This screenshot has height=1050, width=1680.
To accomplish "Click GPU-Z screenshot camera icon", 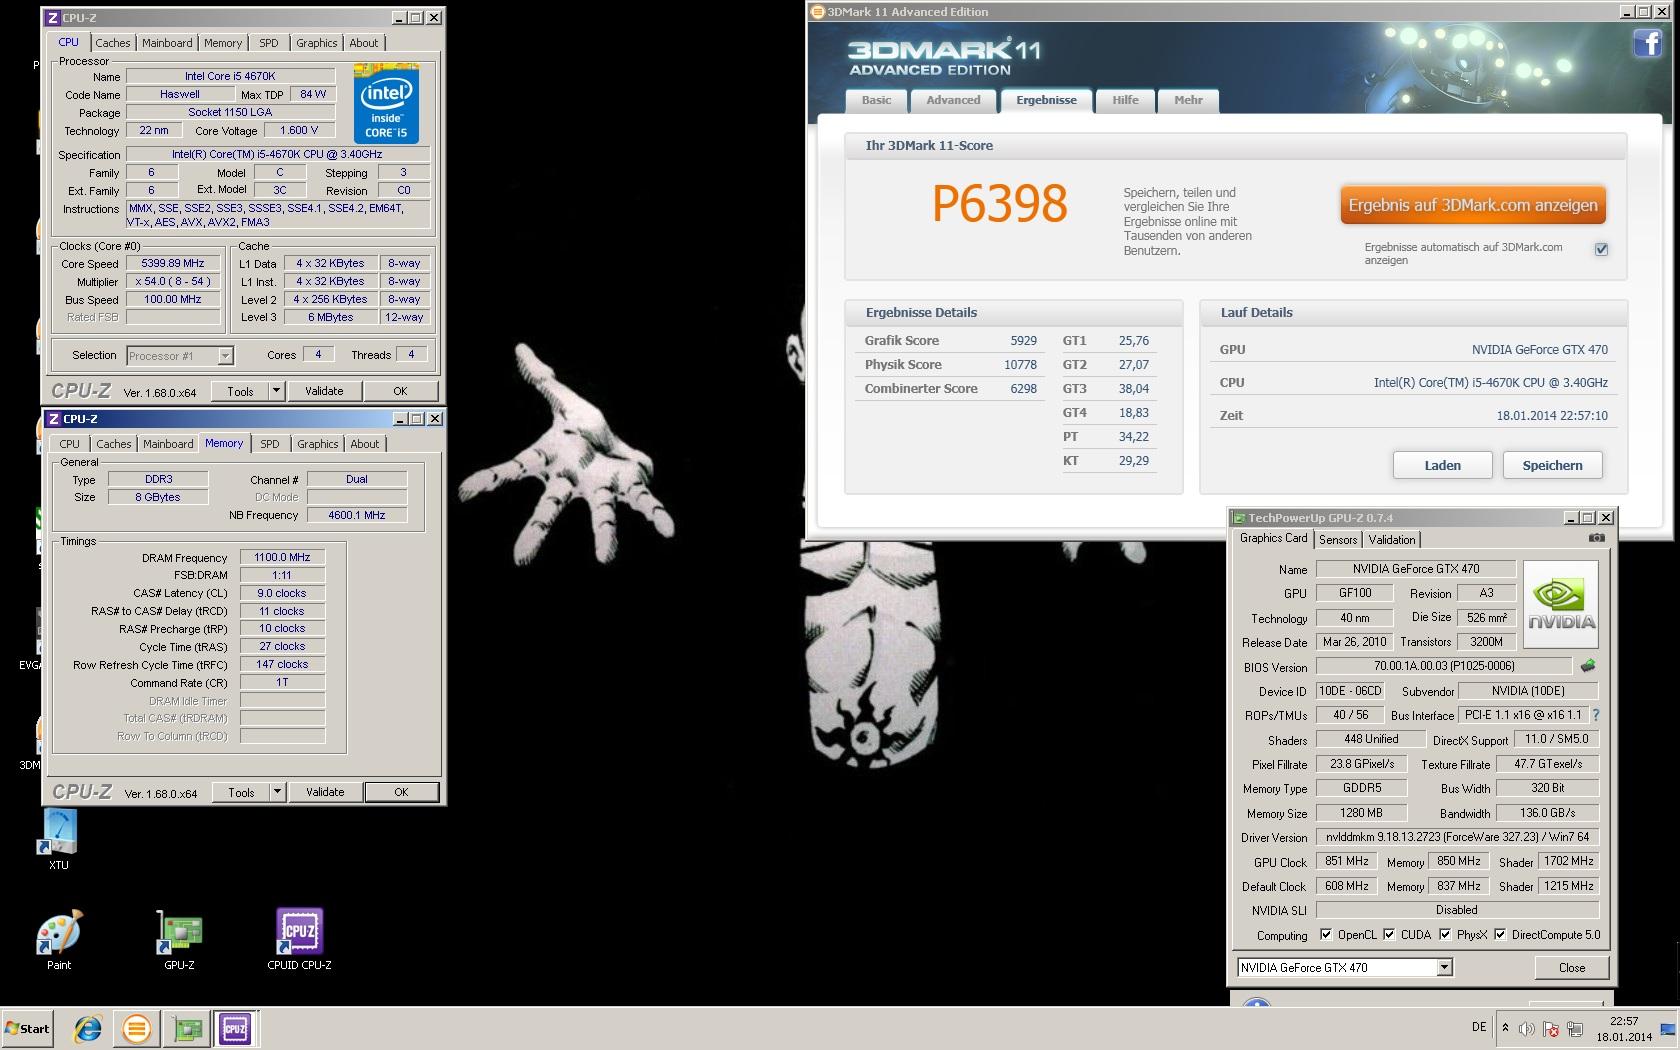I will point(1596,538).
